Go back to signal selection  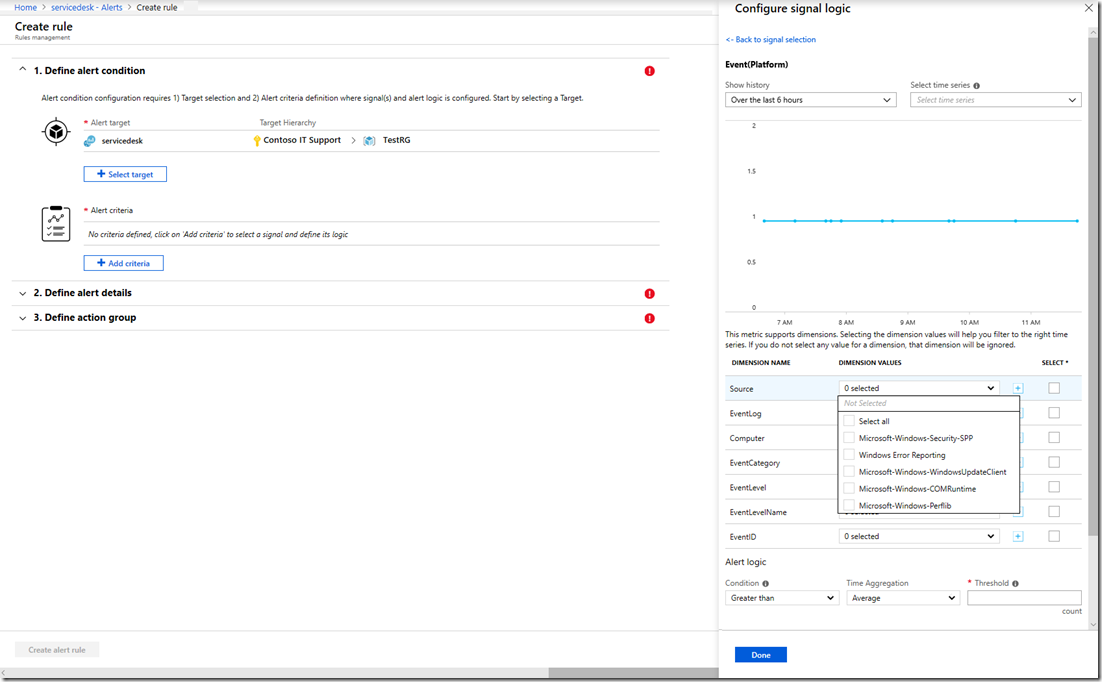tap(771, 40)
